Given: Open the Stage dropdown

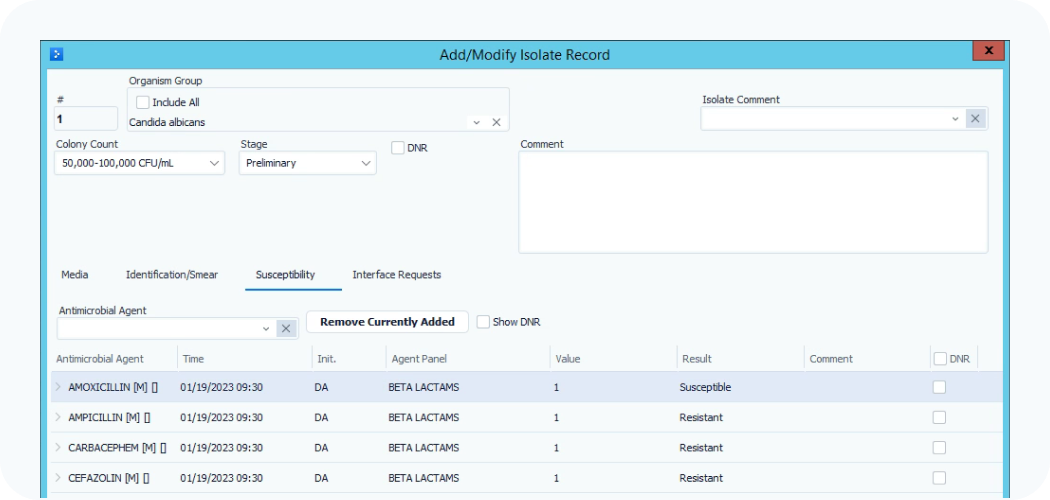Looking at the screenshot, I should click(x=365, y=163).
